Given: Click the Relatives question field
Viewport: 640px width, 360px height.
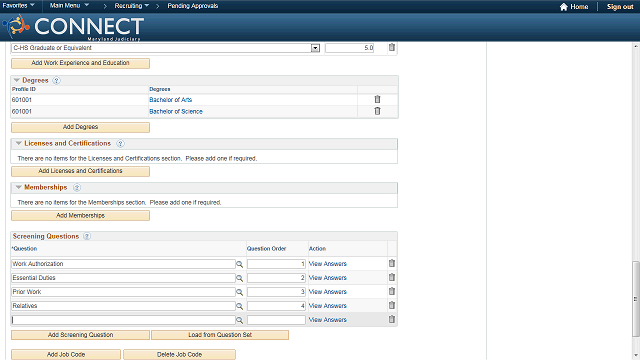Looking at the screenshot, I should coord(123,306).
